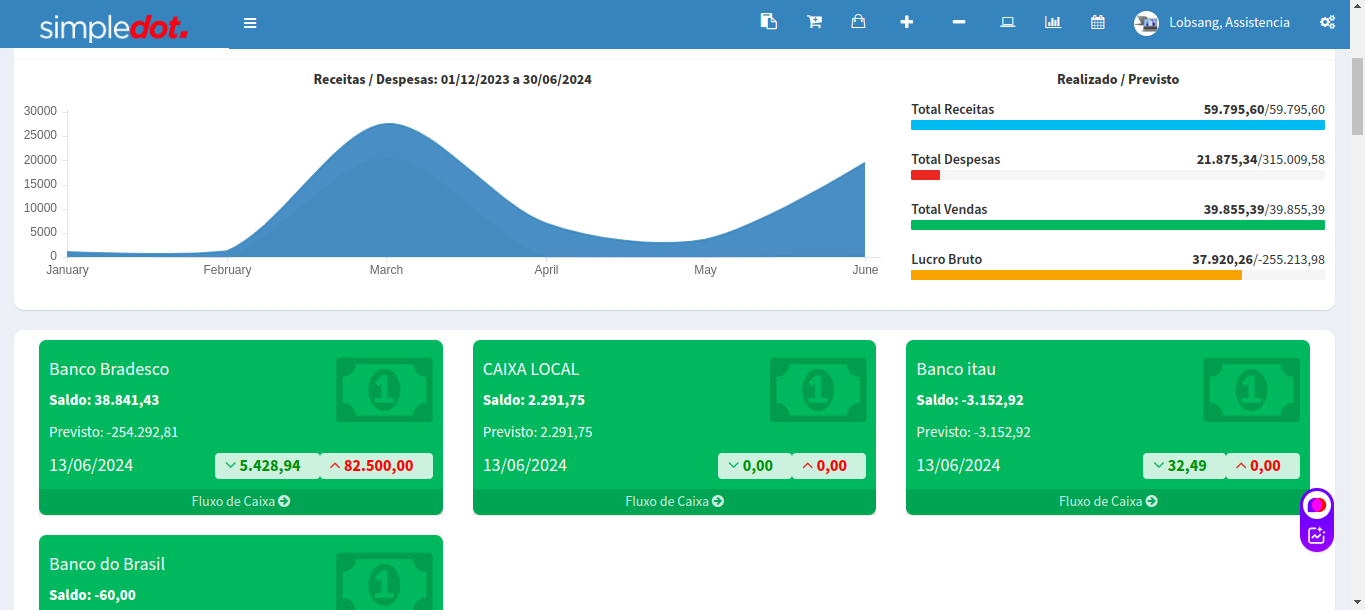The height and width of the screenshot is (610, 1365).
Task: Click the user avatar picture
Action: (1146, 23)
